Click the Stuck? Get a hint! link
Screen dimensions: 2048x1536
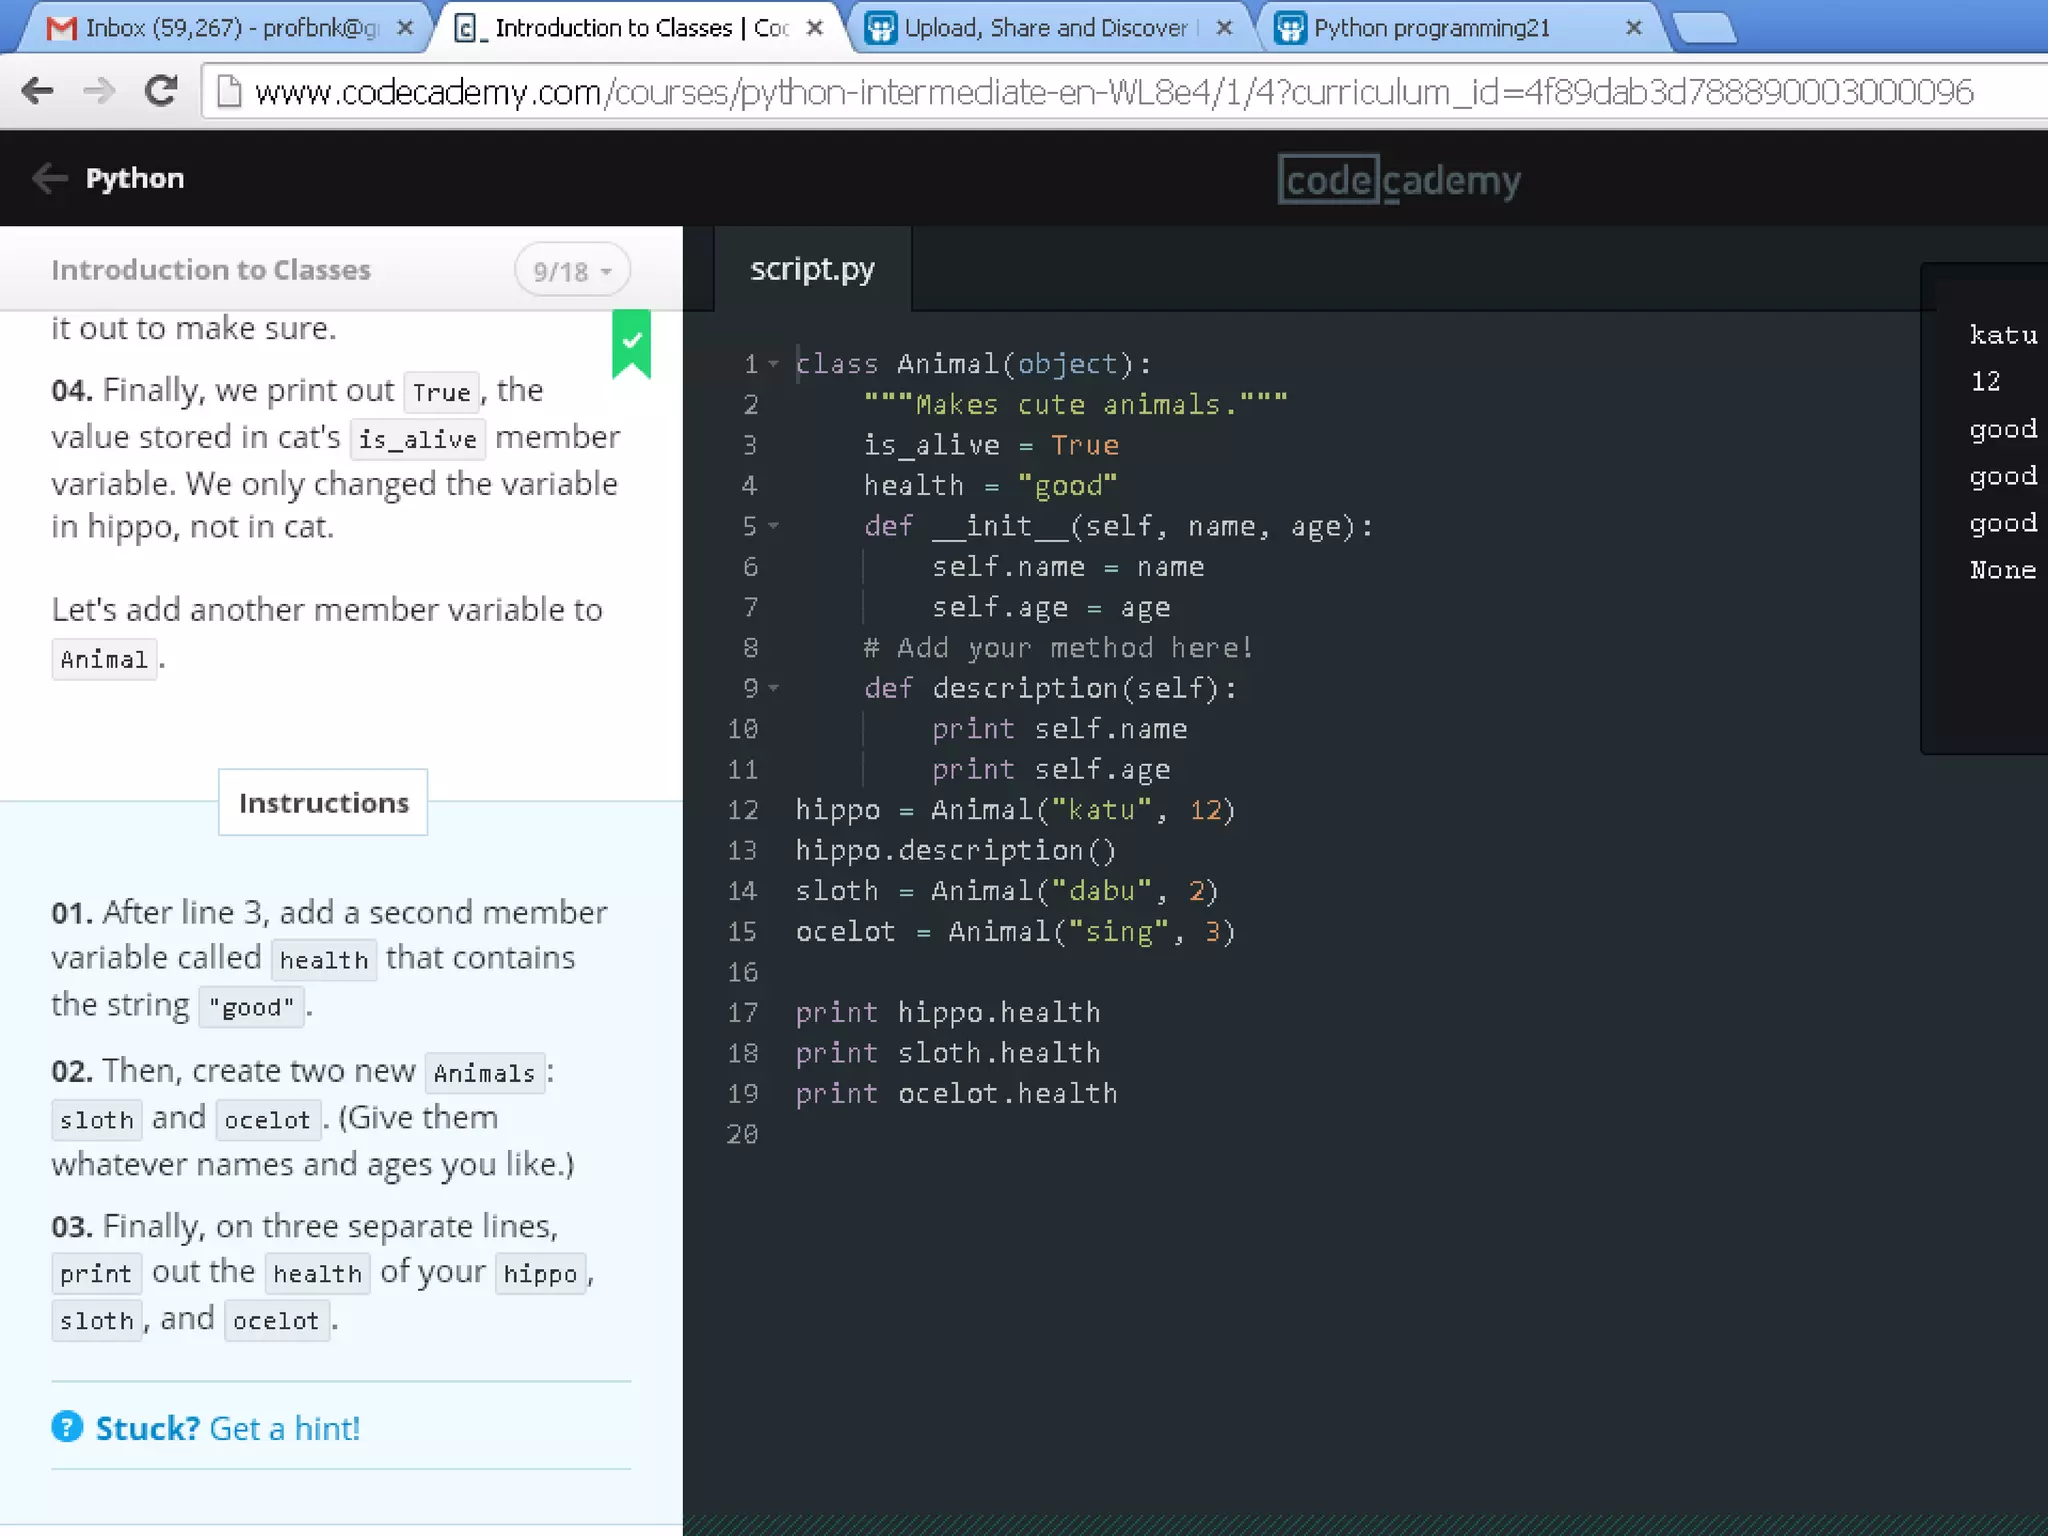coord(227,1428)
